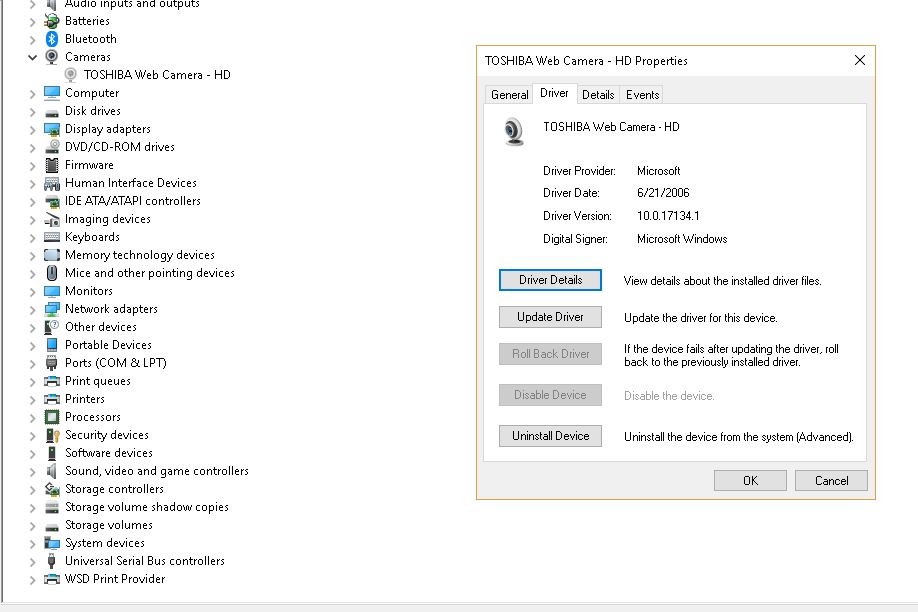The height and width of the screenshot is (612, 918).
Task: Click the Other devices icon
Action: [x=52, y=327]
